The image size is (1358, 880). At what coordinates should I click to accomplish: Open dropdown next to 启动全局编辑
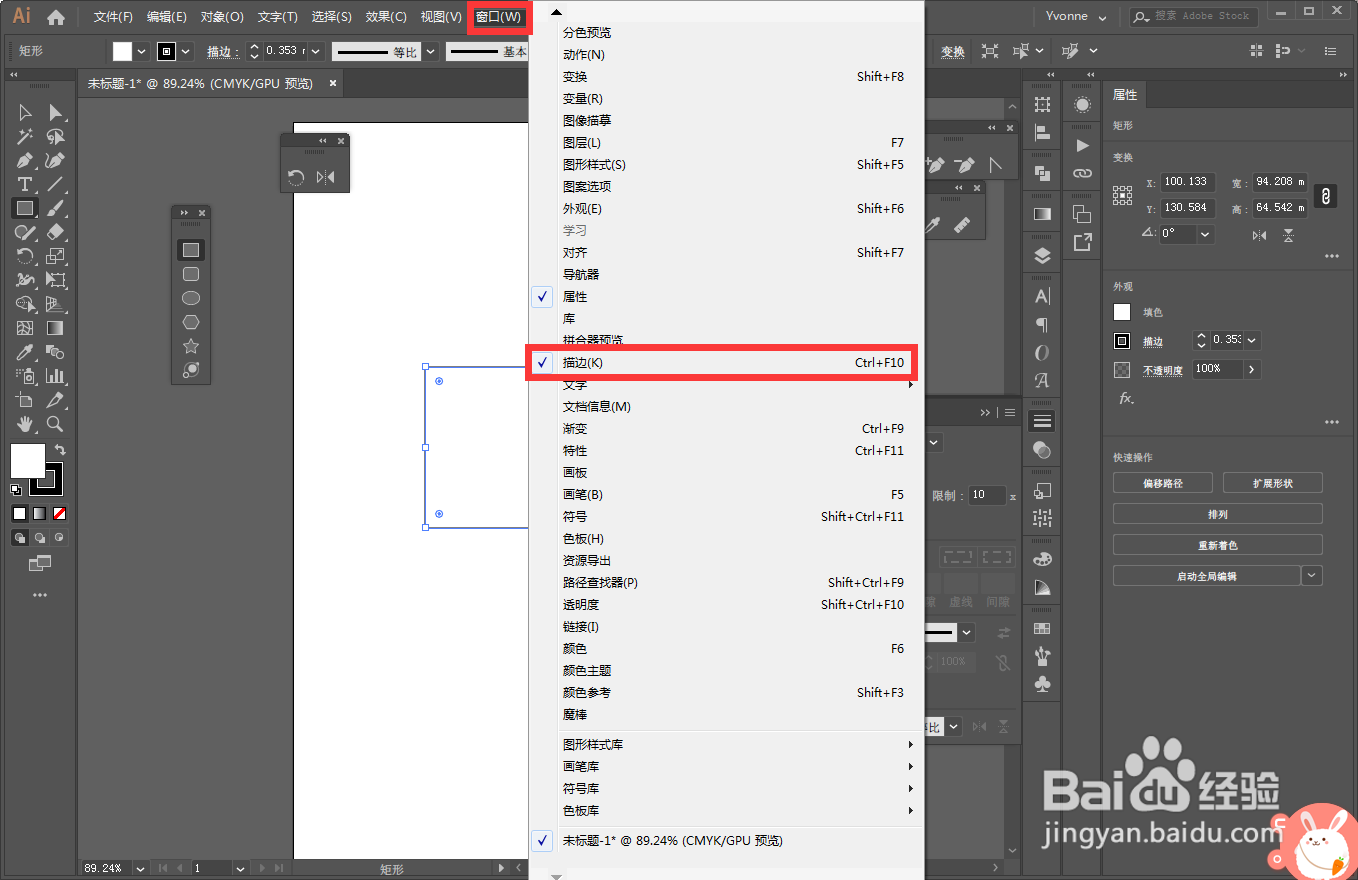1312,575
